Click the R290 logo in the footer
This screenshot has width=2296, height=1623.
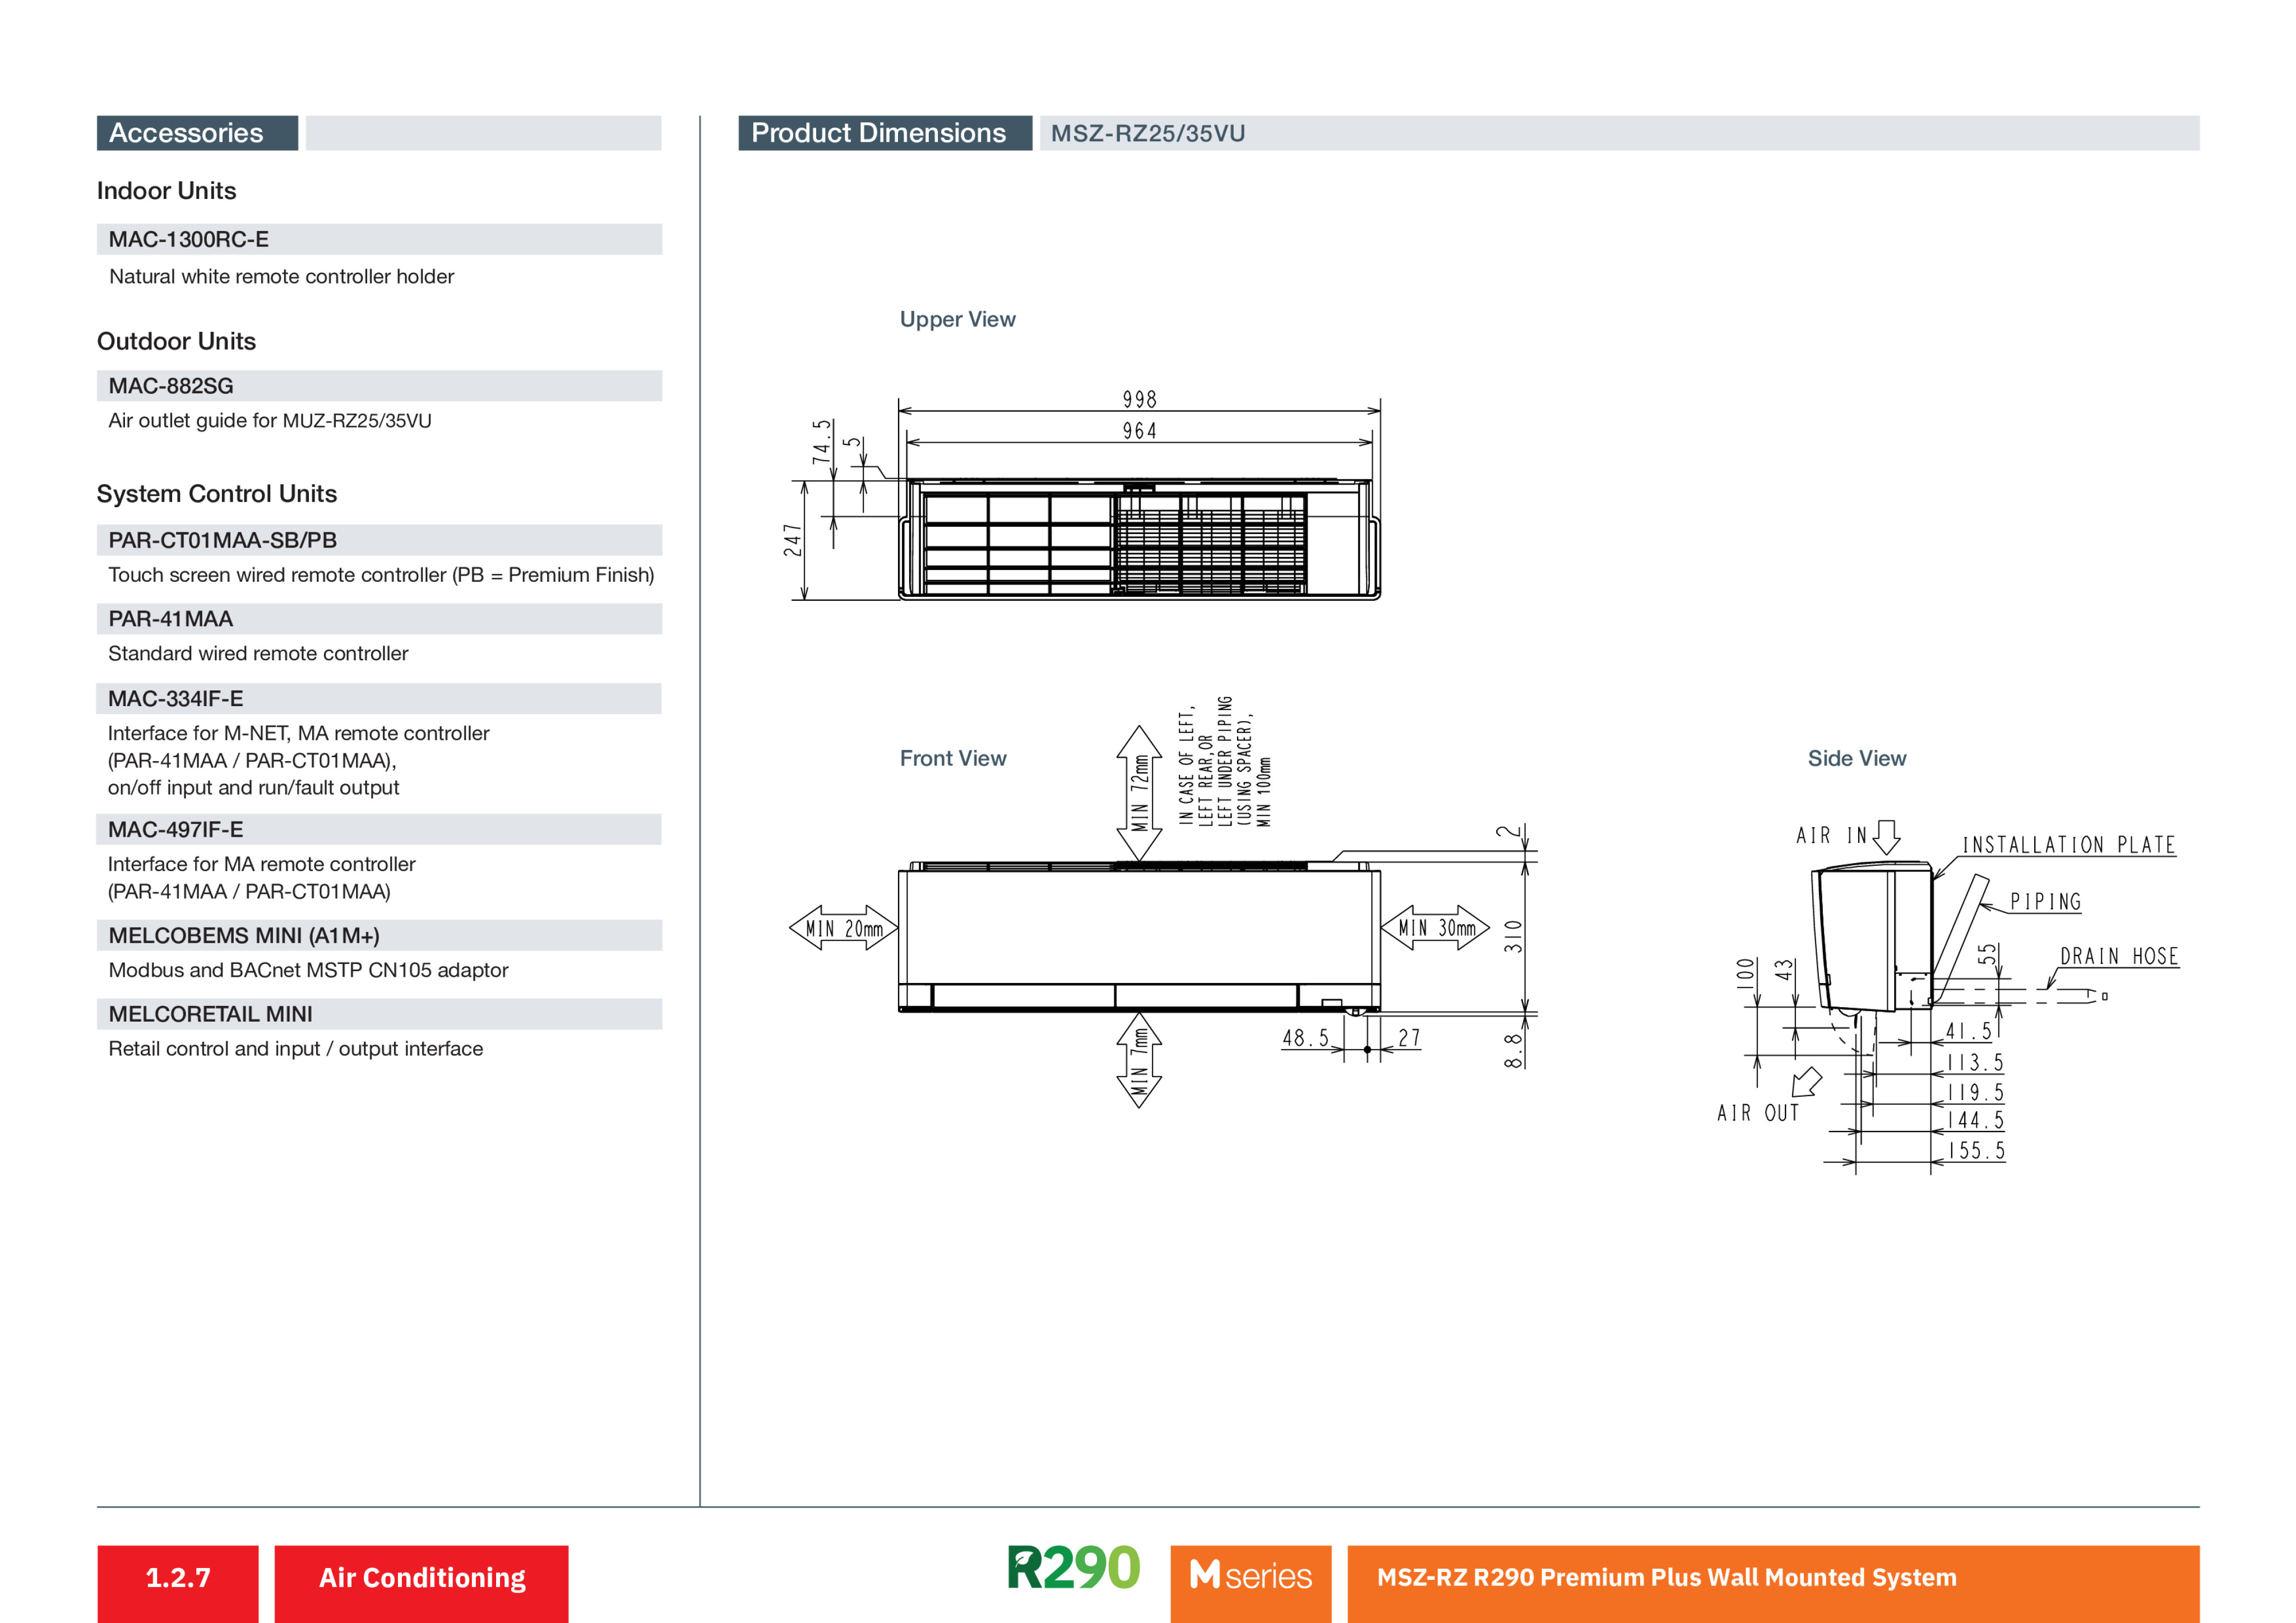click(1073, 1567)
